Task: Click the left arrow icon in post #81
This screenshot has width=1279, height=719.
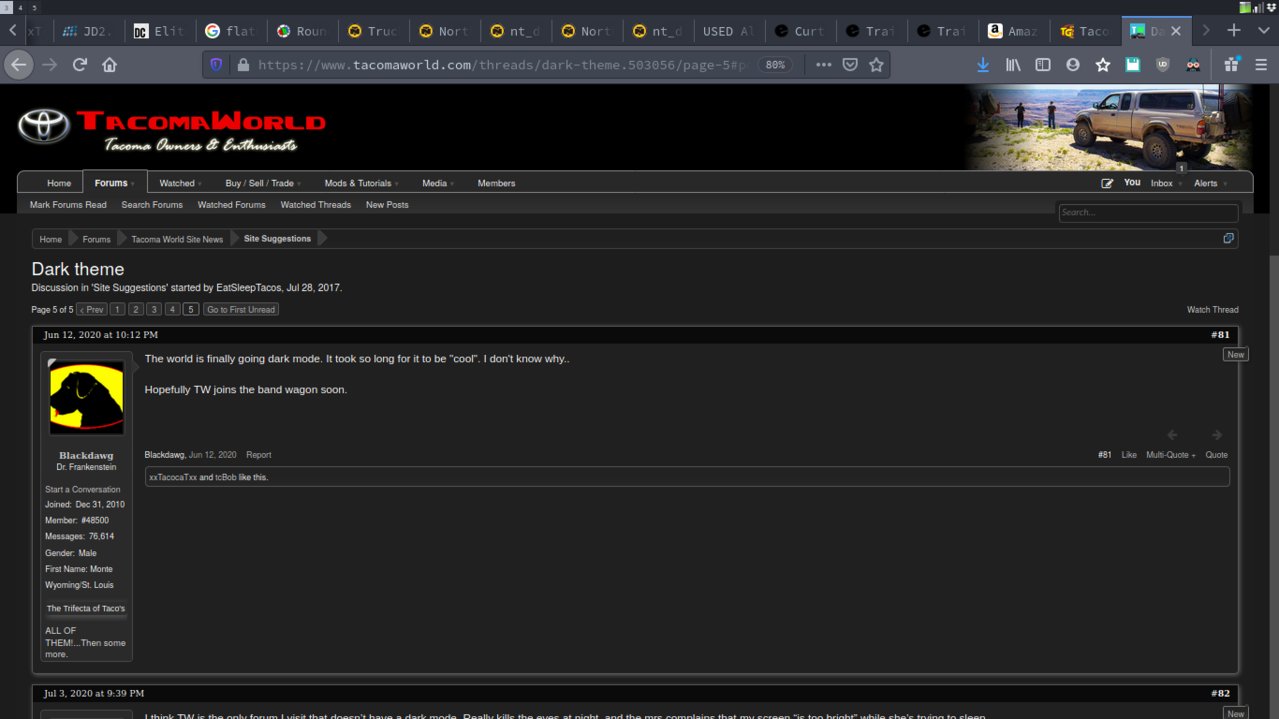Action: coord(1172,435)
